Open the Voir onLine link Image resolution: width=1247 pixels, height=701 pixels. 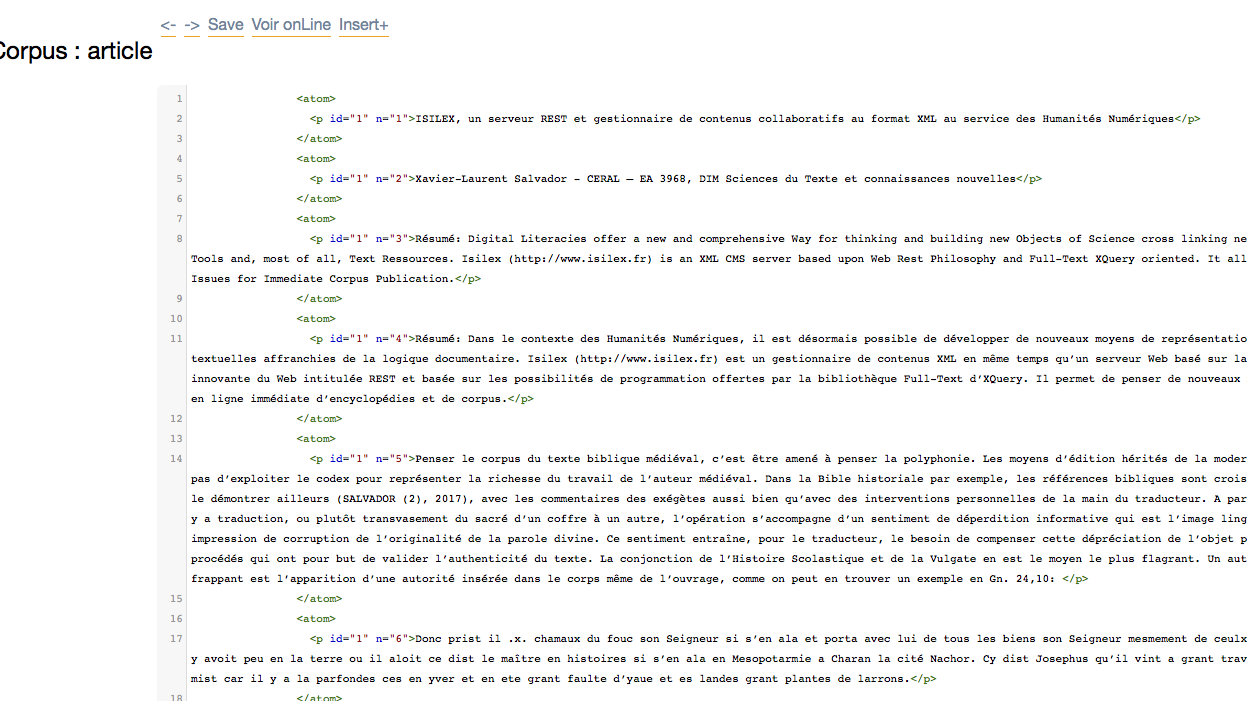(291, 25)
